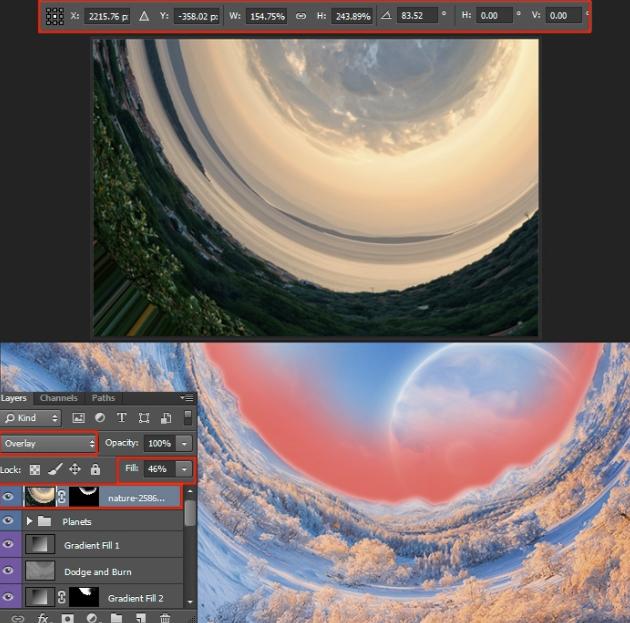
Task: Filter for pixel layers icon
Action: [78, 418]
